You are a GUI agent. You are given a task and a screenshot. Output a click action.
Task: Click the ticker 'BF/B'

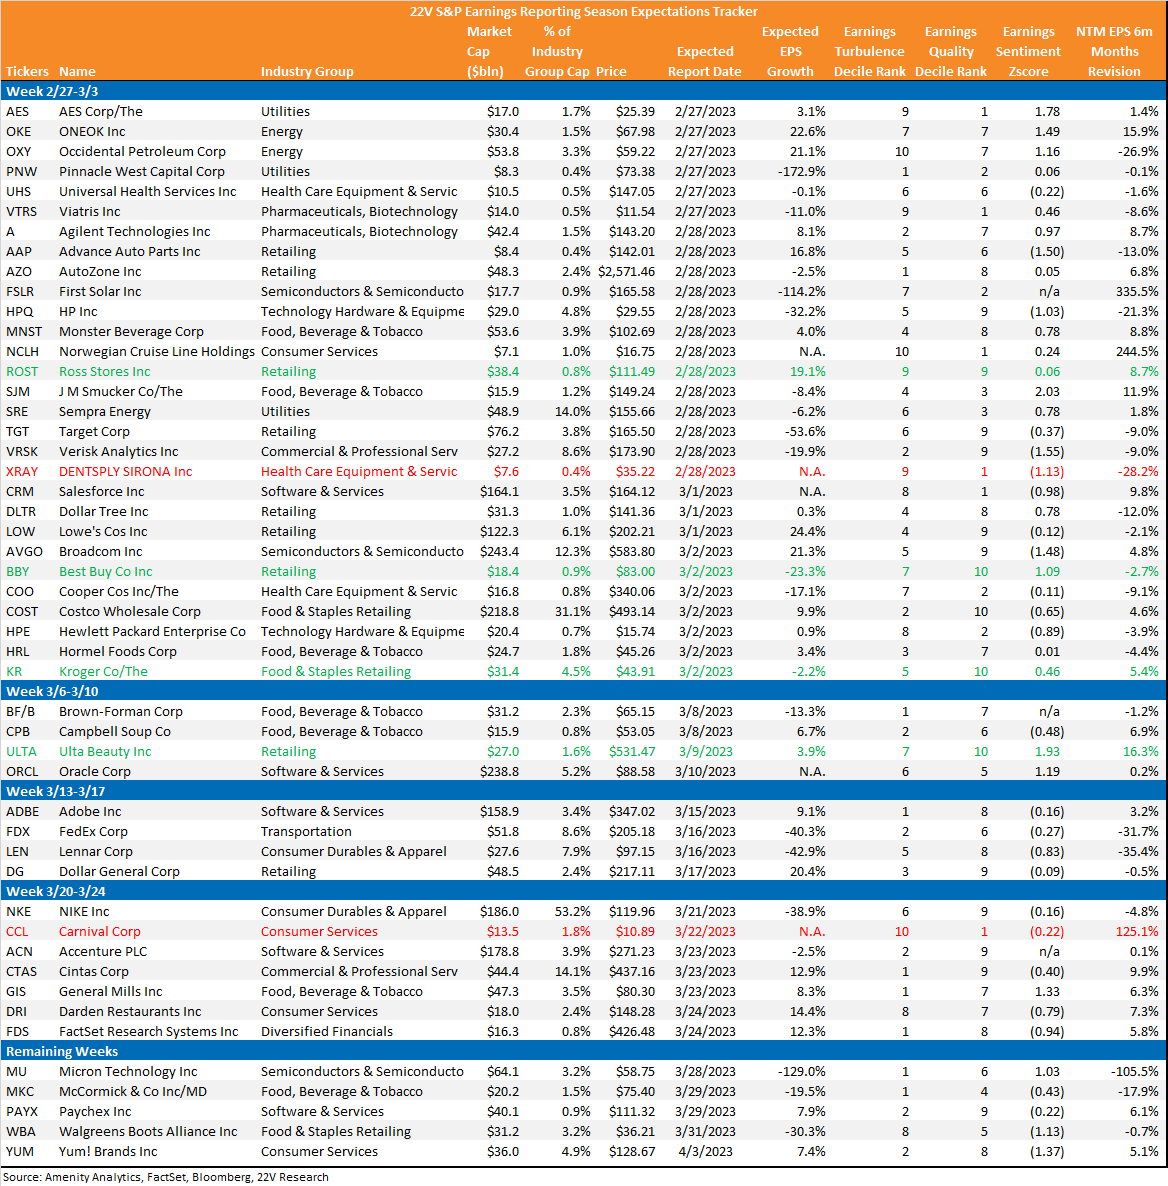[20, 712]
